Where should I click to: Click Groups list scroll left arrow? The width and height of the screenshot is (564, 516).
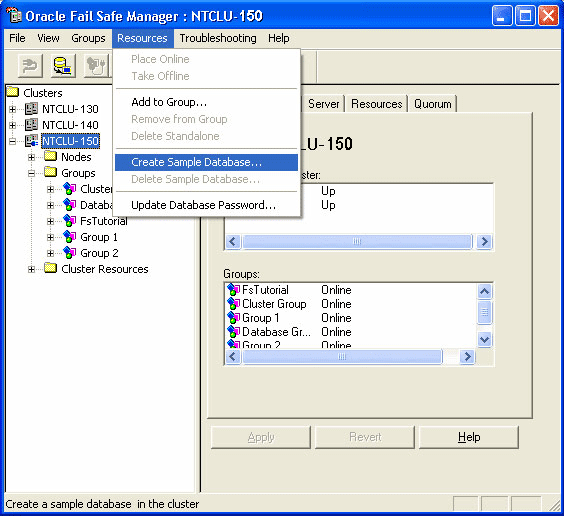[x=233, y=357]
